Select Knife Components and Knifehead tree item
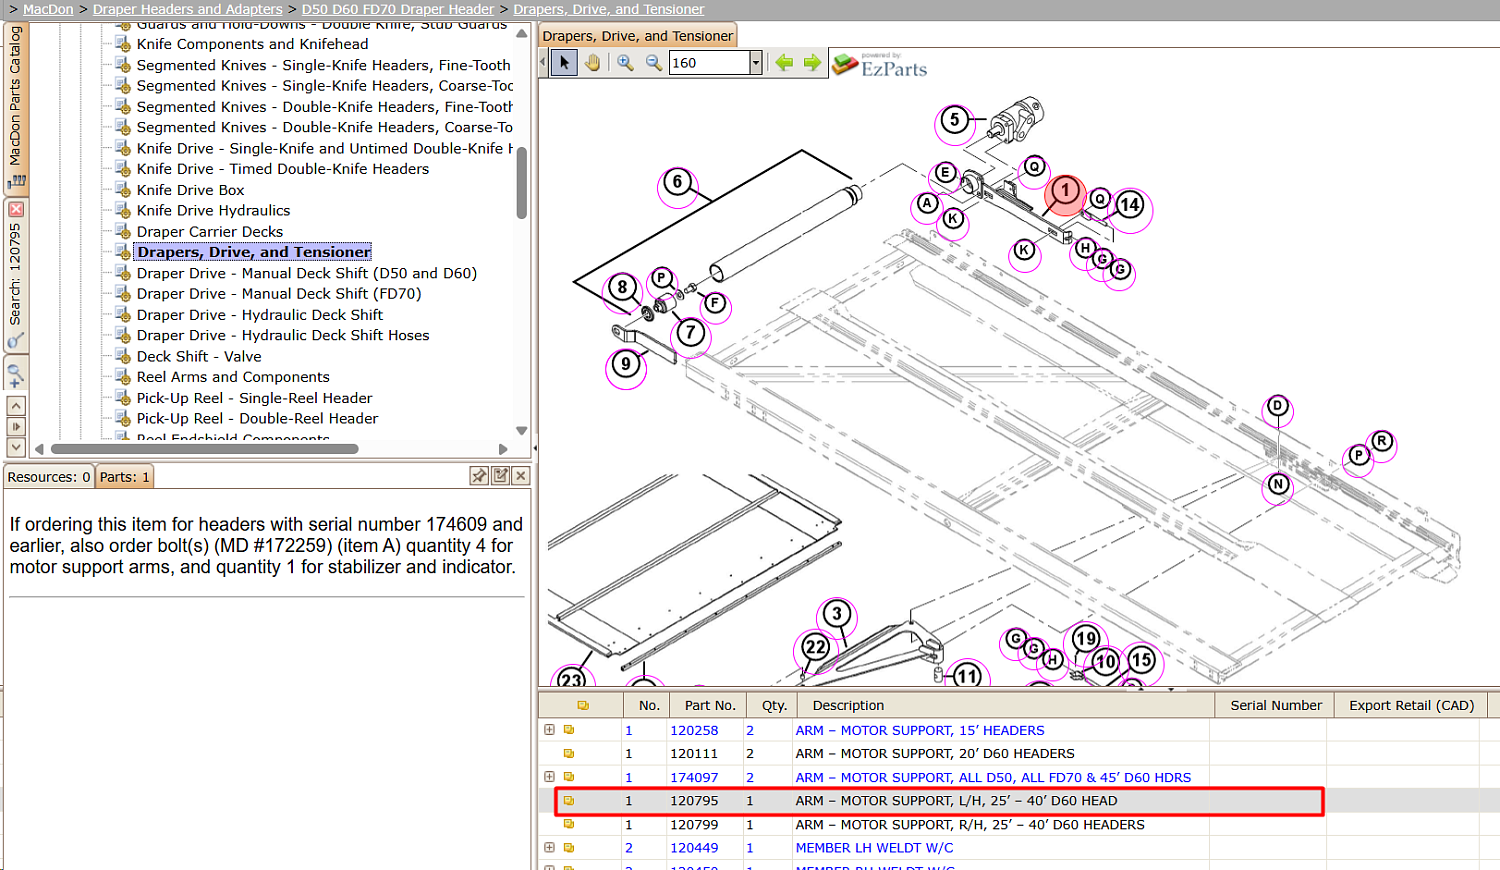The height and width of the screenshot is (870, 1500). click(252, 44)
